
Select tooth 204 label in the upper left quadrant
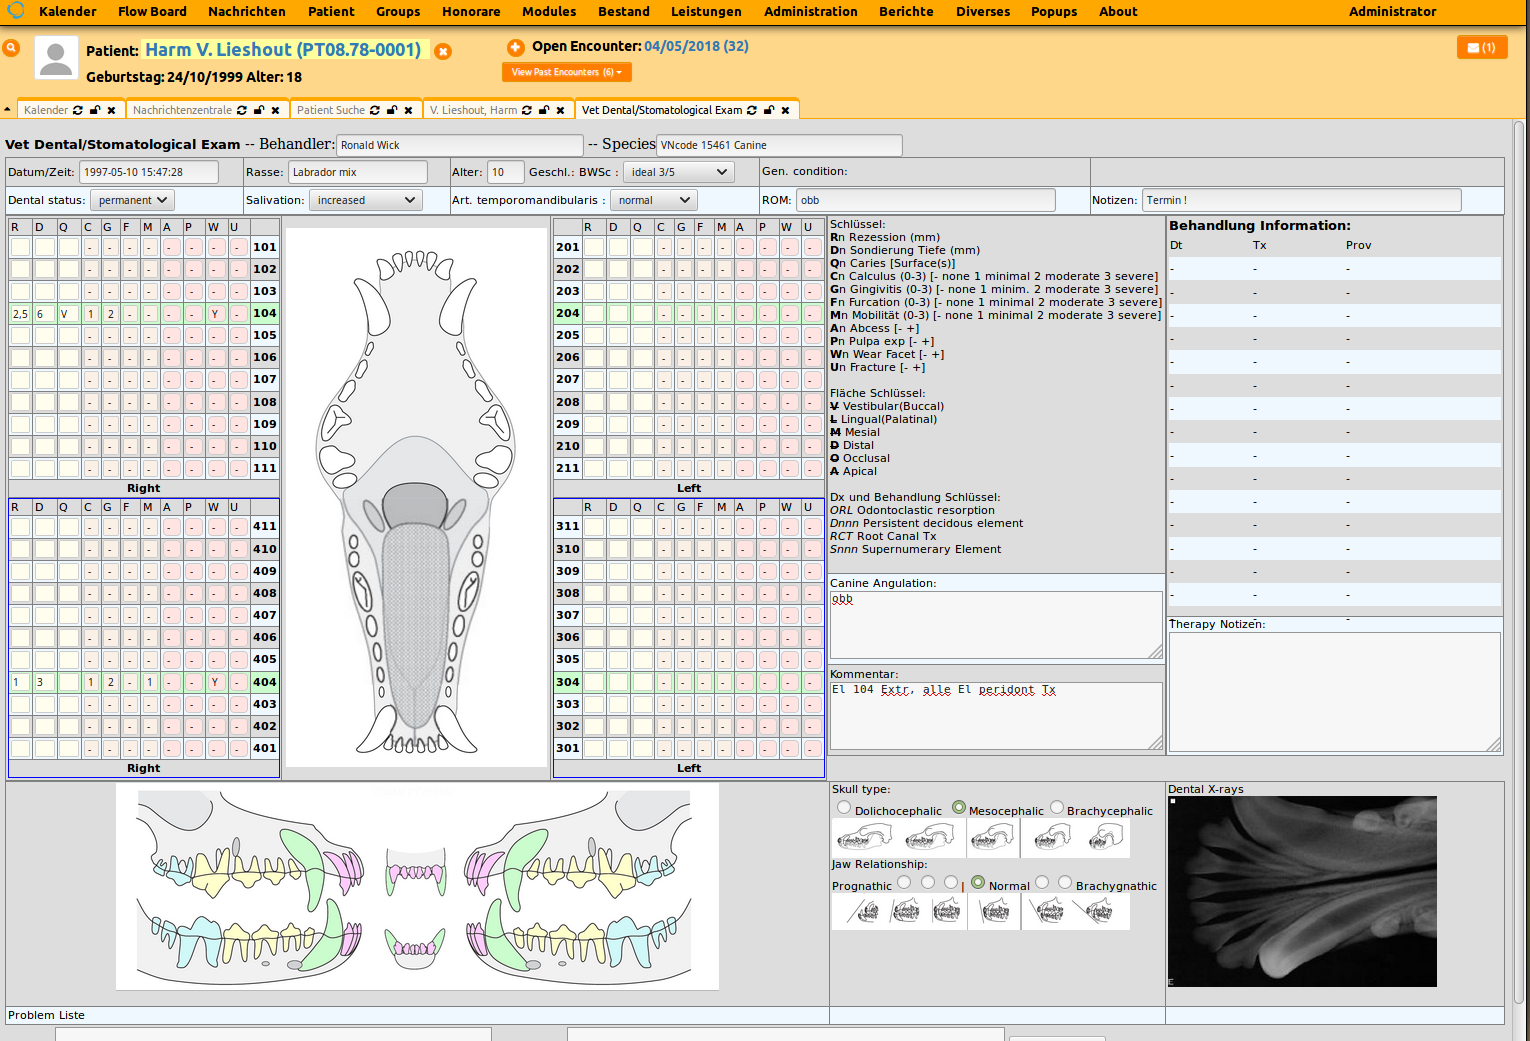coord(568,313)
